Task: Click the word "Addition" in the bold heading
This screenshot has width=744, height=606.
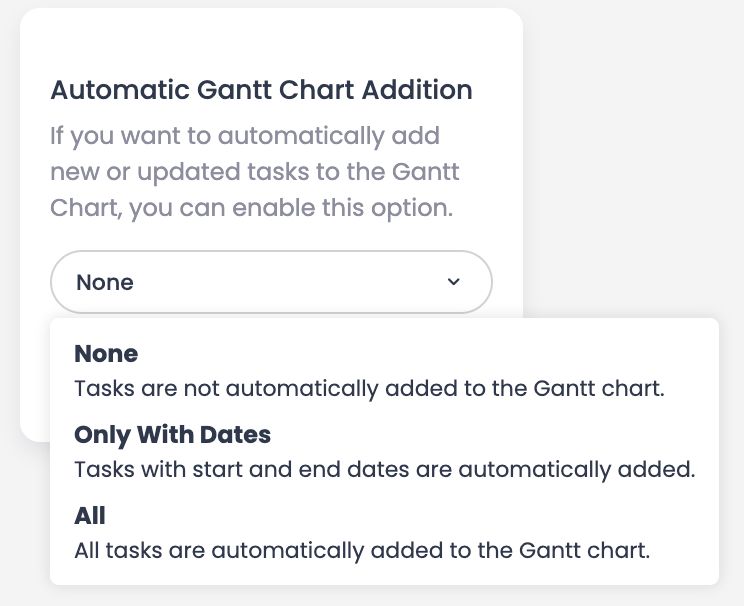Action: click(x=421, y=90)
